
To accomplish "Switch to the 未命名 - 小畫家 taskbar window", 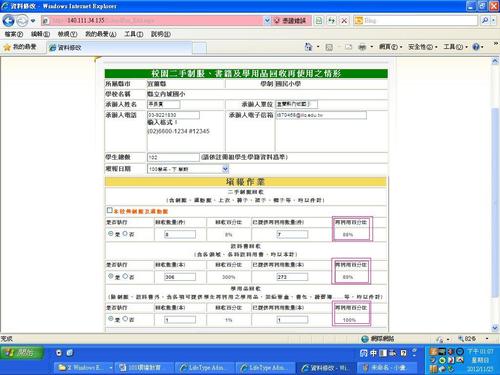I will (388, 368).
